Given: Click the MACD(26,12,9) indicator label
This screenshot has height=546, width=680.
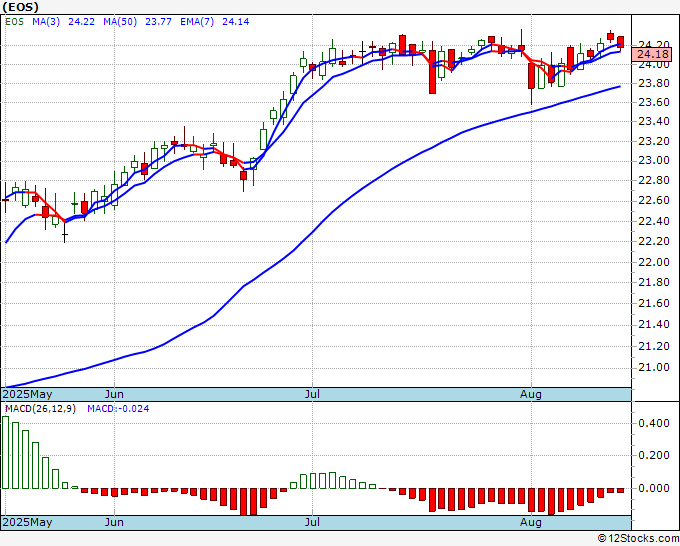Looking at the screenshot, I should 40,409.
